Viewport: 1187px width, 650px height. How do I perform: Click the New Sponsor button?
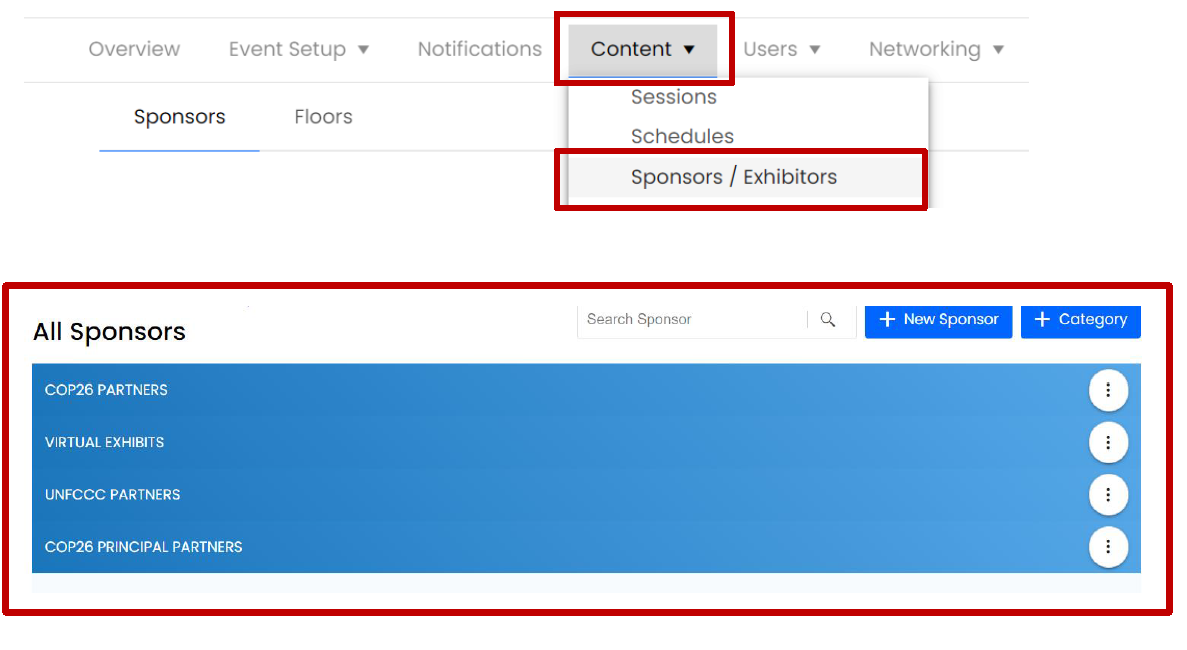point(938,320)
